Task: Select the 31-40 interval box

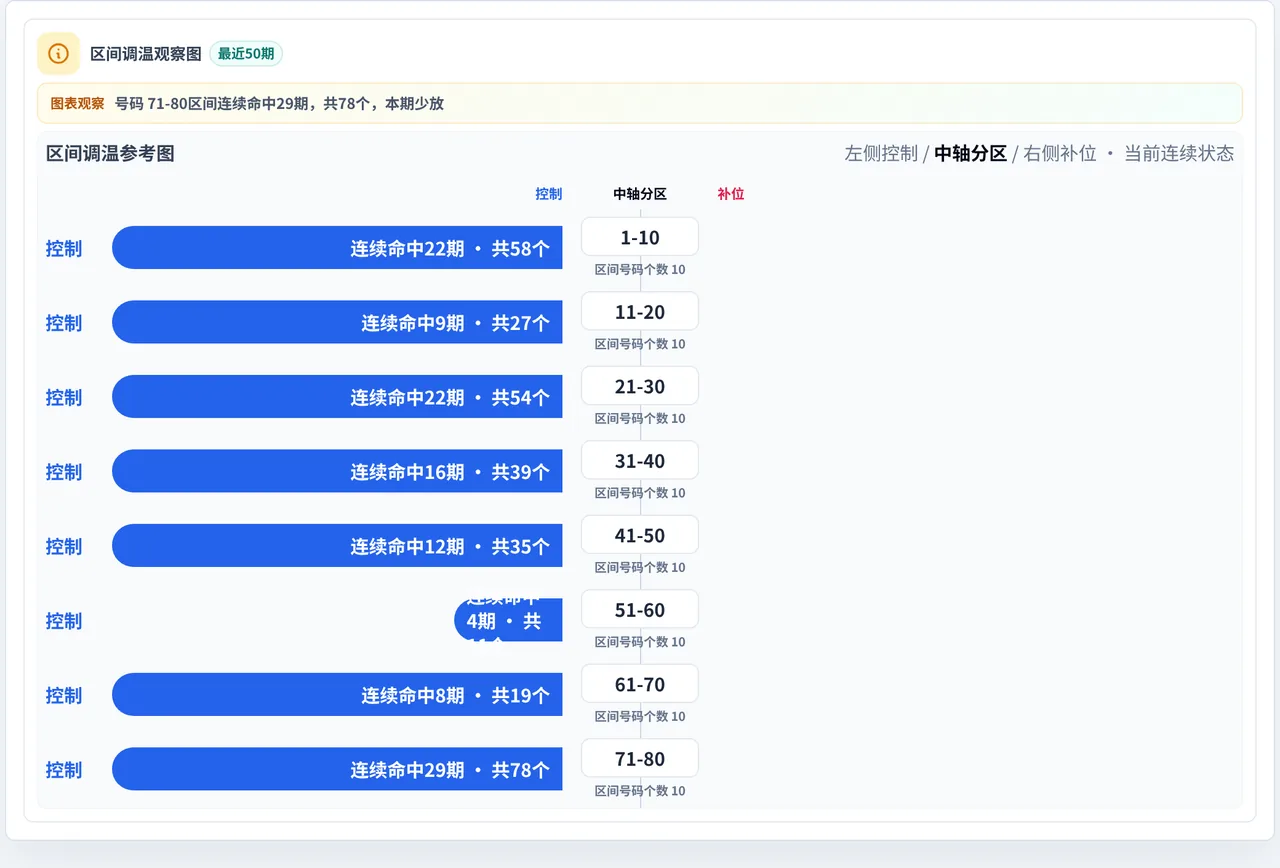Action: 640,461
